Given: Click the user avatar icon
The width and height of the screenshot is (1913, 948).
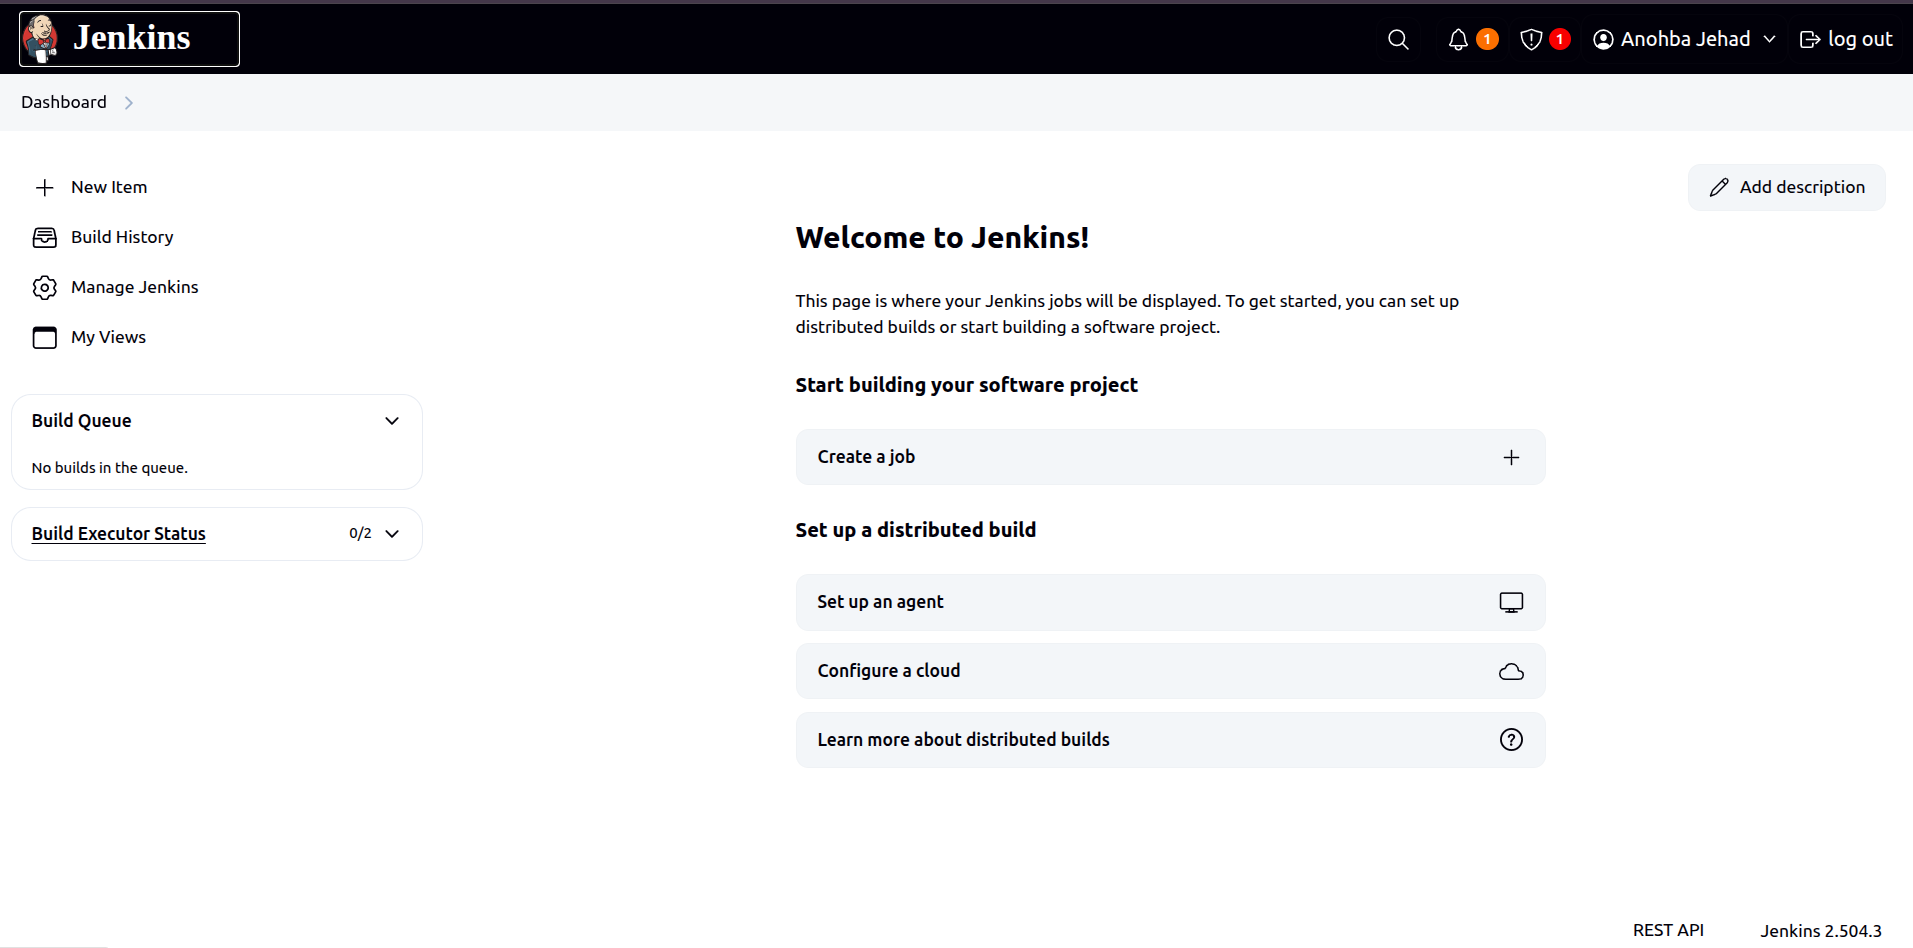Looking at the screenshot, I should 1603,39.
